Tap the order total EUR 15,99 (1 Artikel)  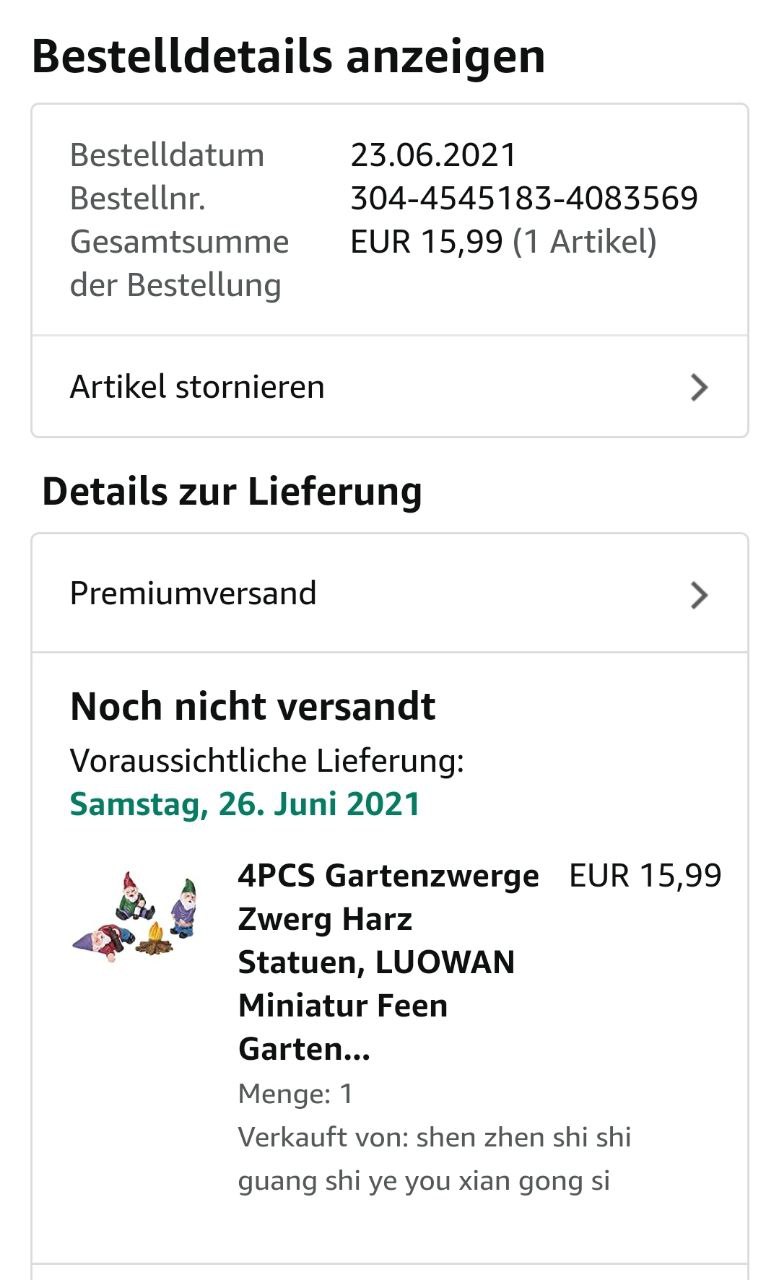tap(503, 241)
